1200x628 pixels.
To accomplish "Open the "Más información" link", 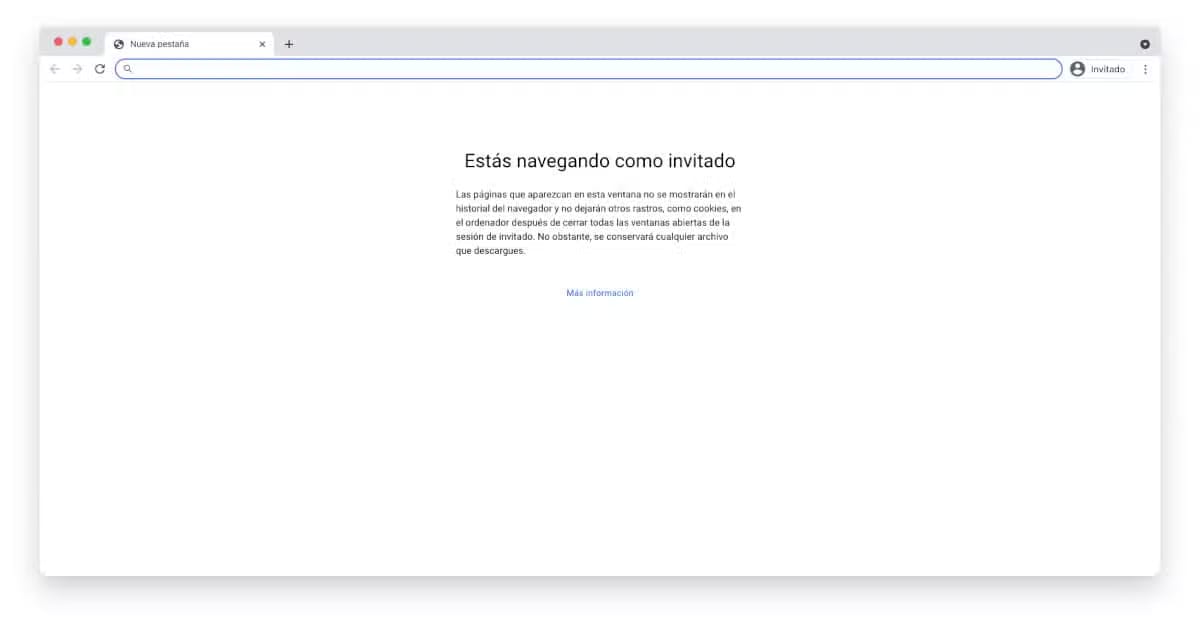I will pyautogui.click(x=599, y=293).
